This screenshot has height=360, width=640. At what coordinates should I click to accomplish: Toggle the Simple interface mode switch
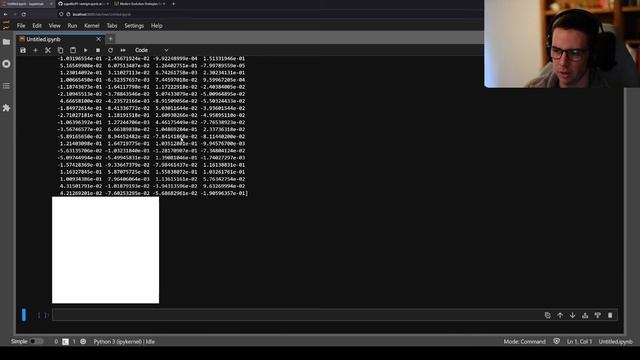coord(36,341)
